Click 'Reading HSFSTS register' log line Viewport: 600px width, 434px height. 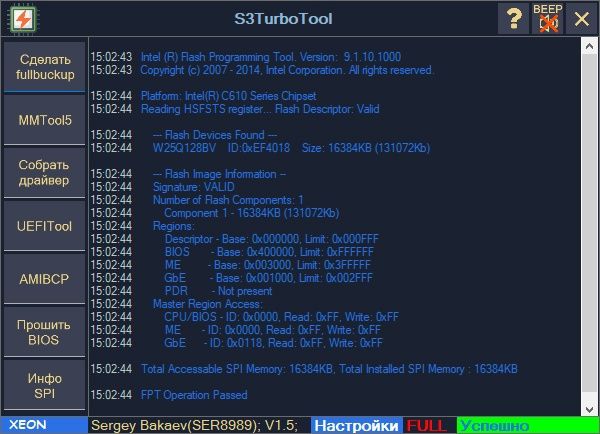pos(260,109)
